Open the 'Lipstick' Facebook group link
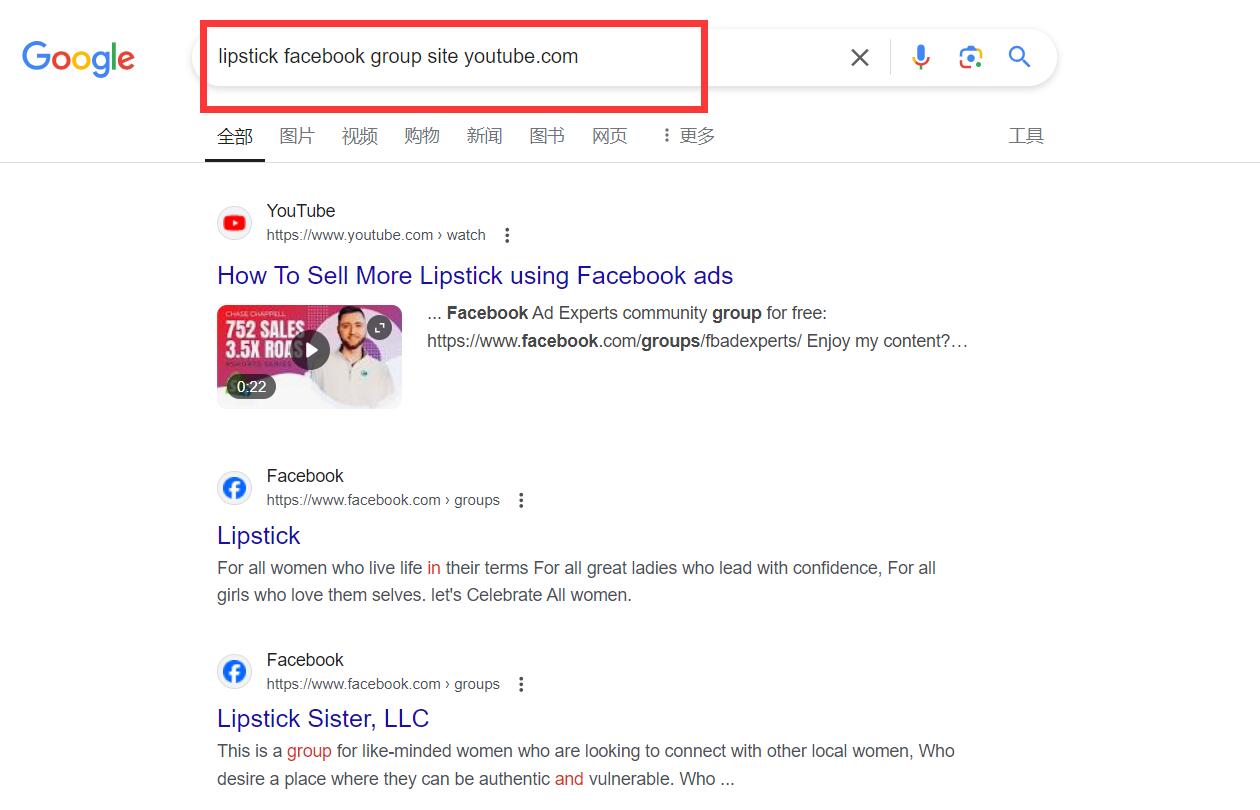1260x810 pixels. [258, 536]
